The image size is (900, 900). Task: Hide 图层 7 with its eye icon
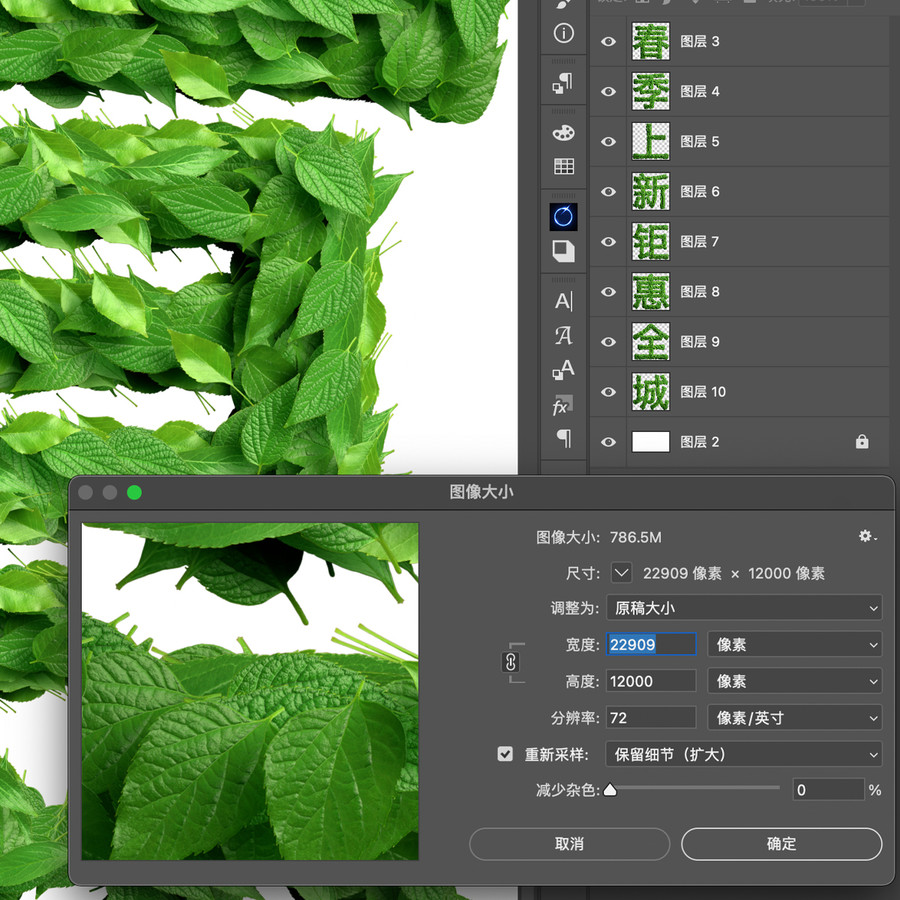click(608, 242)
